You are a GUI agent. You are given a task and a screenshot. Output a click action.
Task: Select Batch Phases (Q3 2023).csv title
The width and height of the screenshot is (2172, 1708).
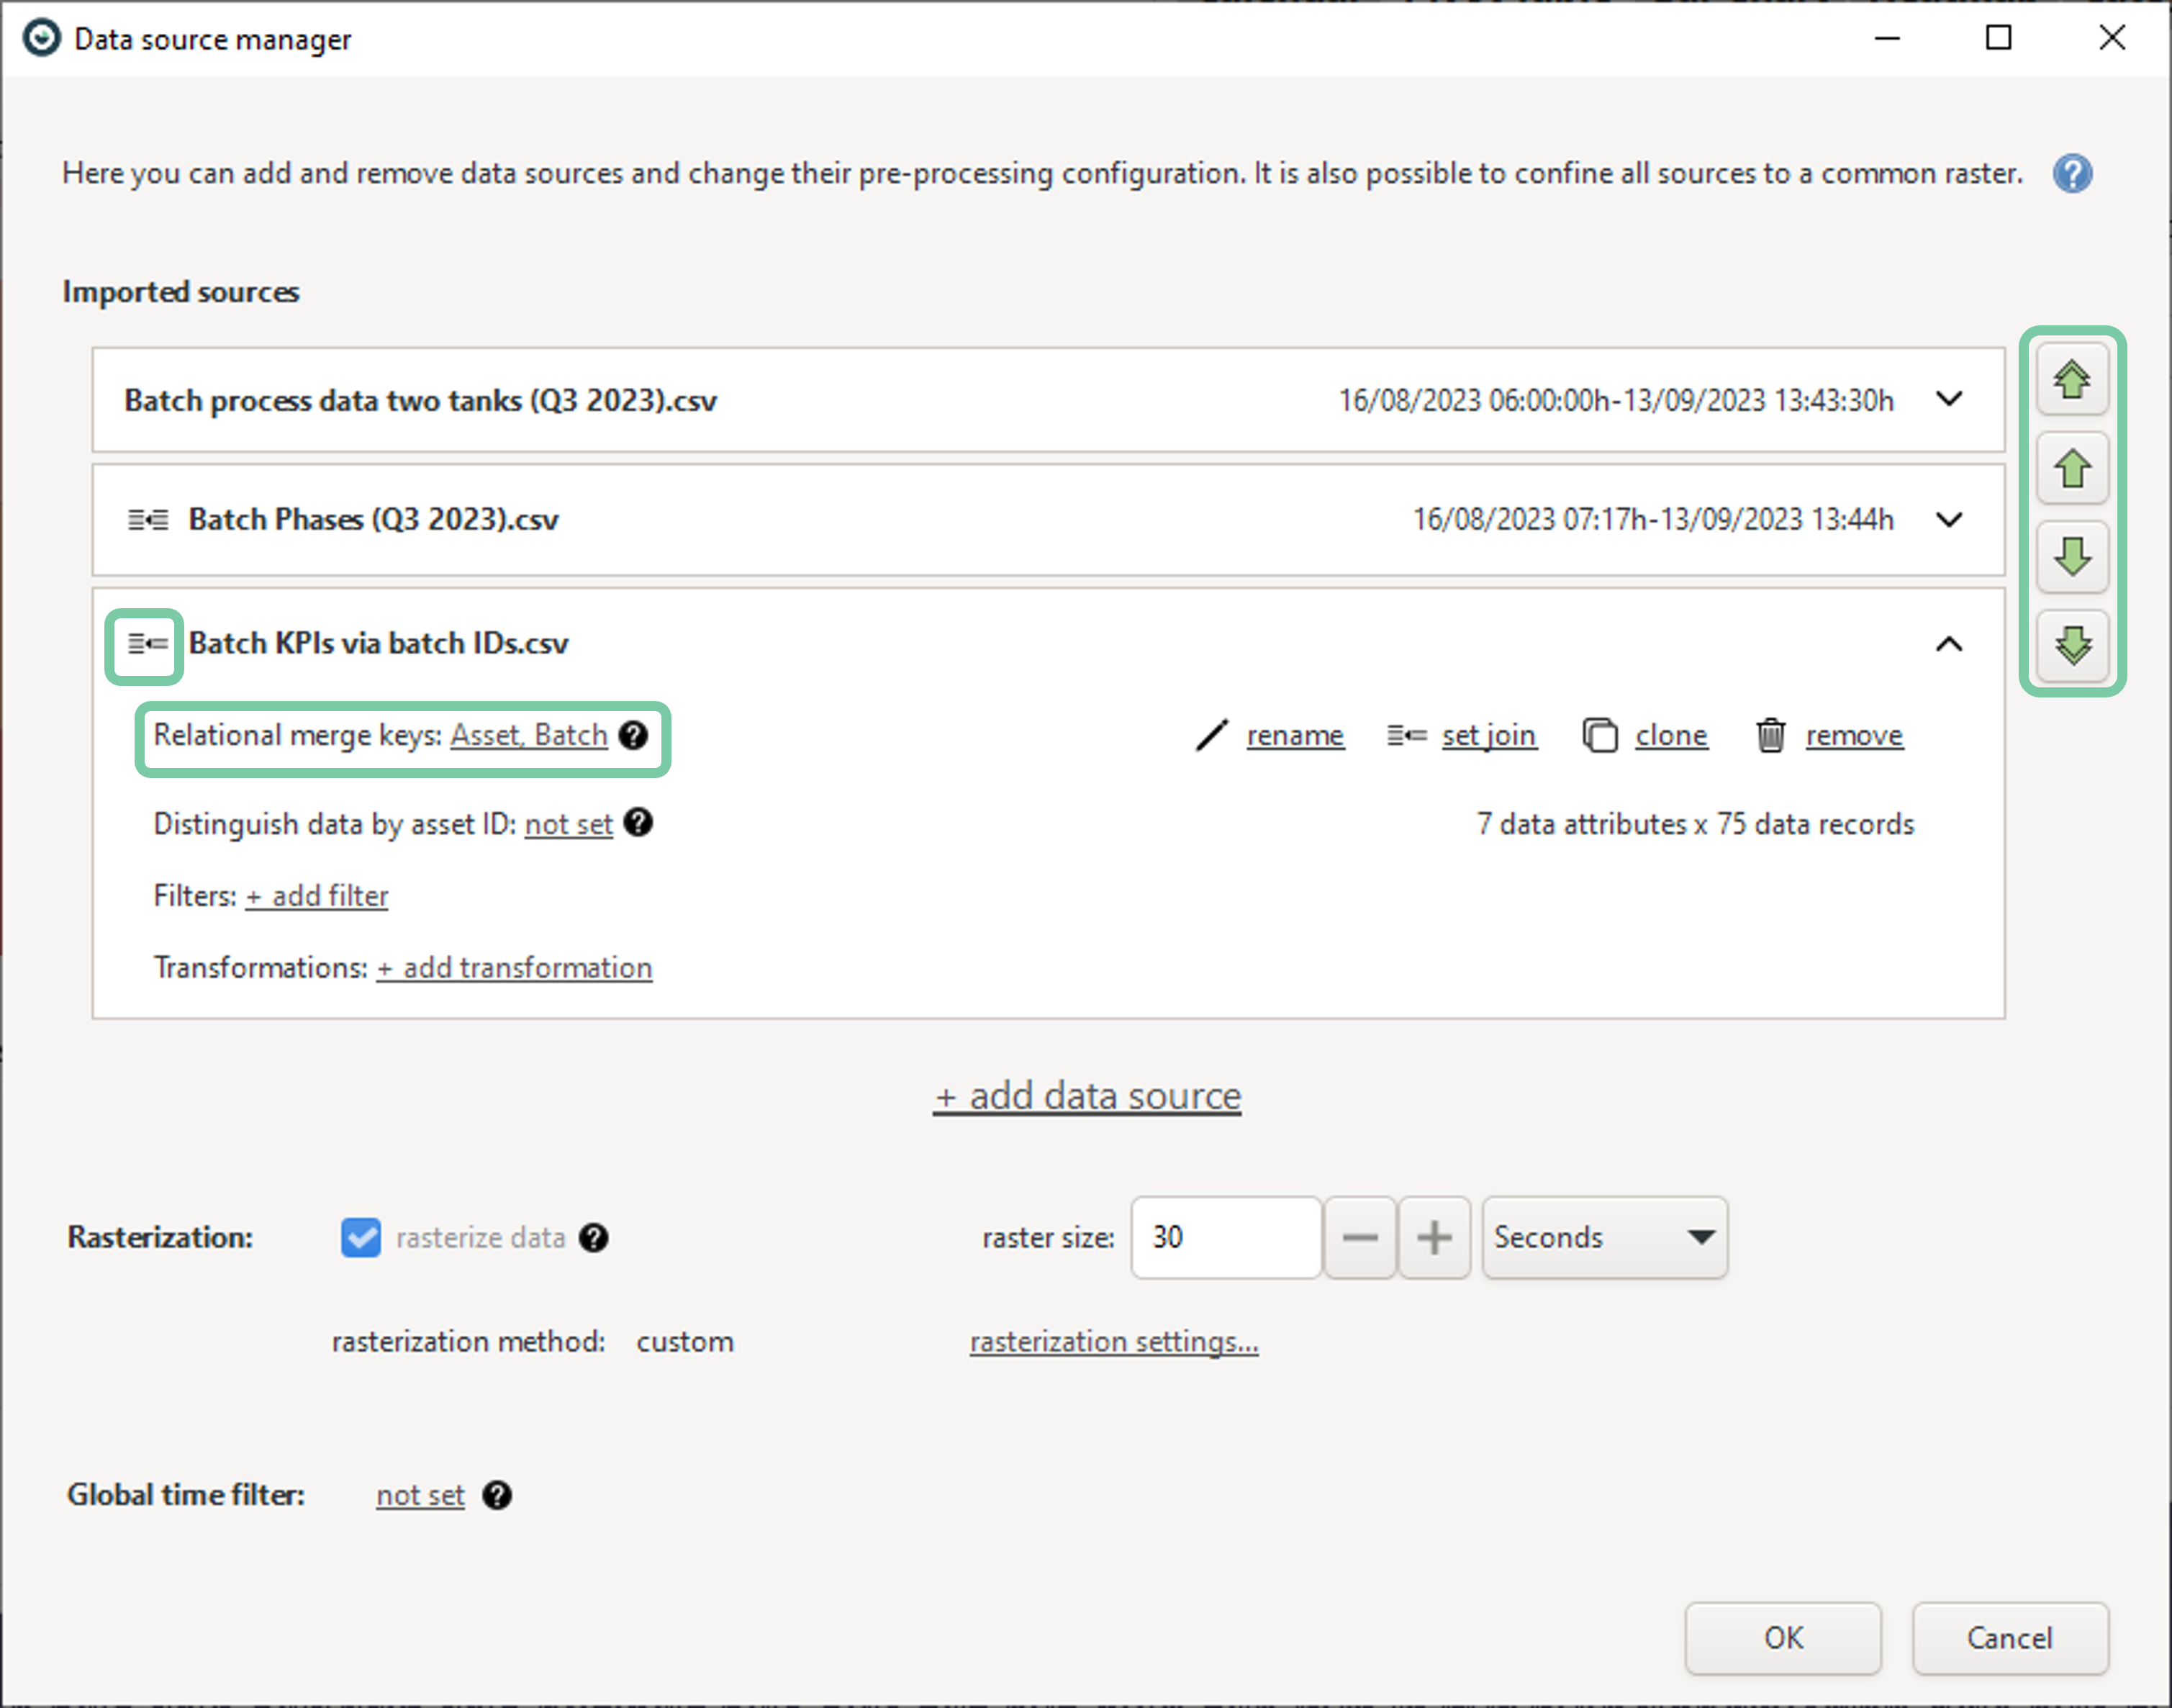coord(373,520)
